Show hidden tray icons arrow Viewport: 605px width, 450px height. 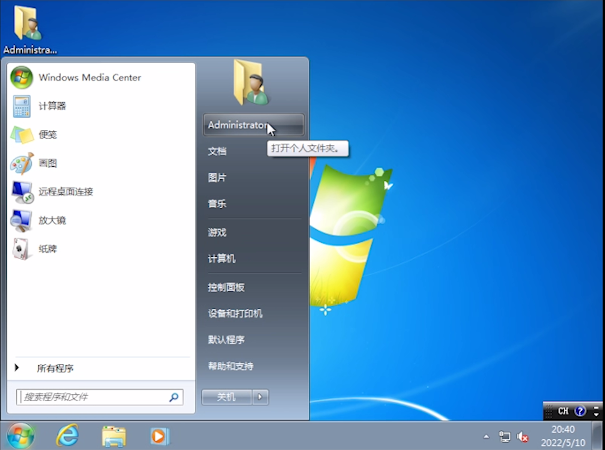point(486,437)
